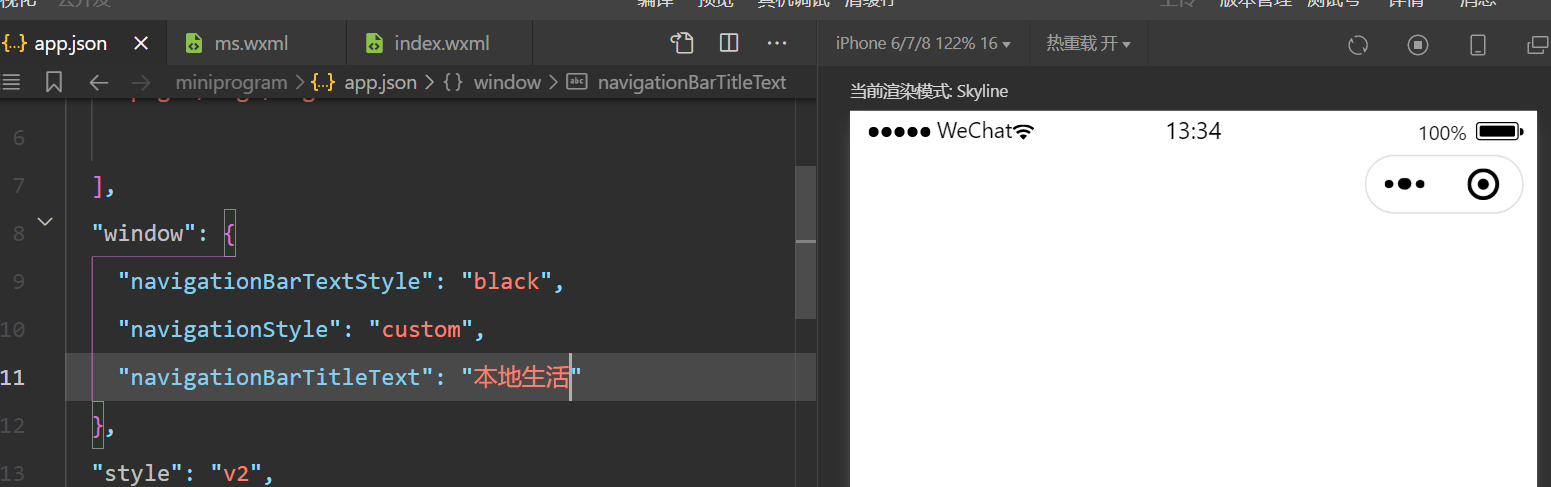The width and height of the screenshot is (1551, 487).
Task: Open the 热重载 开 hot reload dropdown
Action: pyautogui.click(x=1088, y=44)
